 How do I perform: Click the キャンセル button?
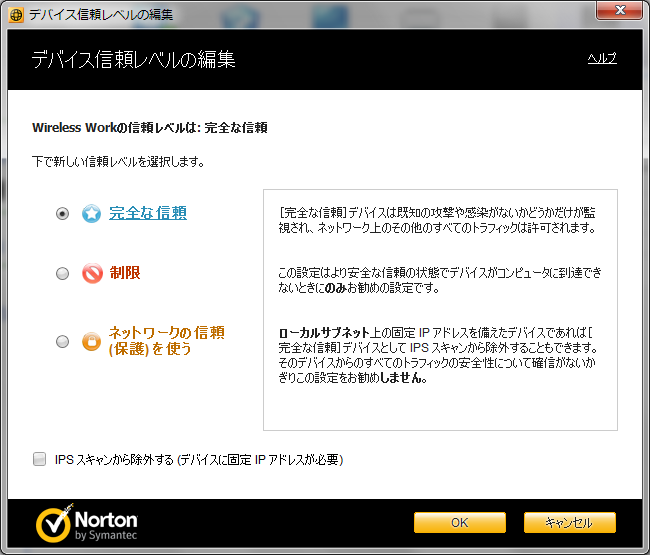pos(570,522)
